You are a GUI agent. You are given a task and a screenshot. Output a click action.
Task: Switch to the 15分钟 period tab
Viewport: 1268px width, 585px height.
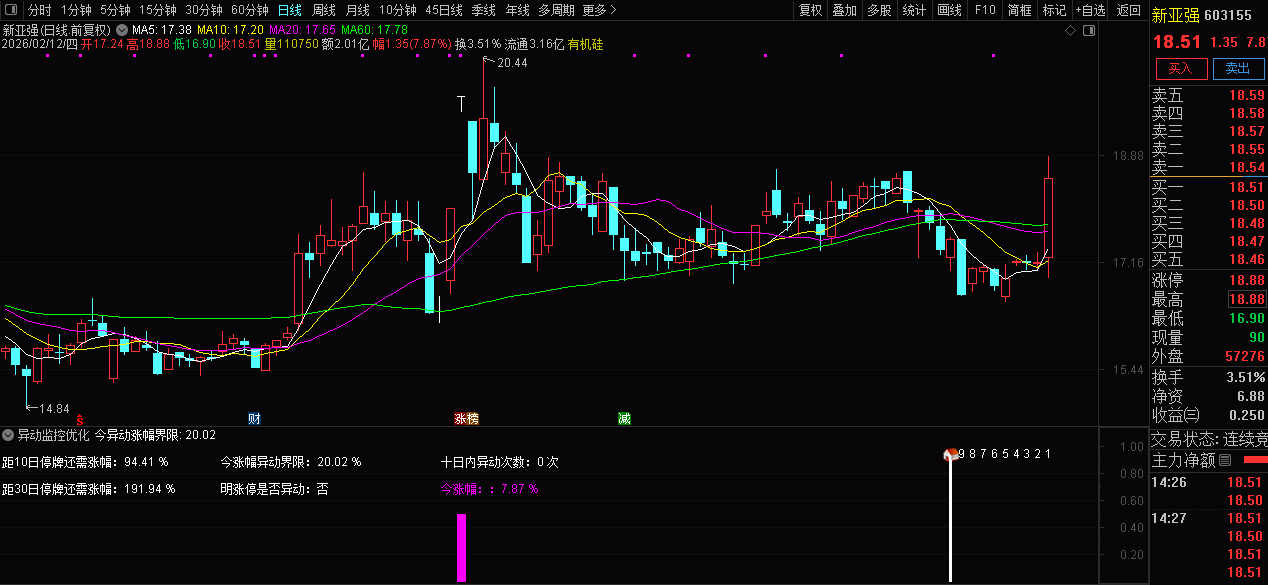pyautogui.click(x=158, y=10)
